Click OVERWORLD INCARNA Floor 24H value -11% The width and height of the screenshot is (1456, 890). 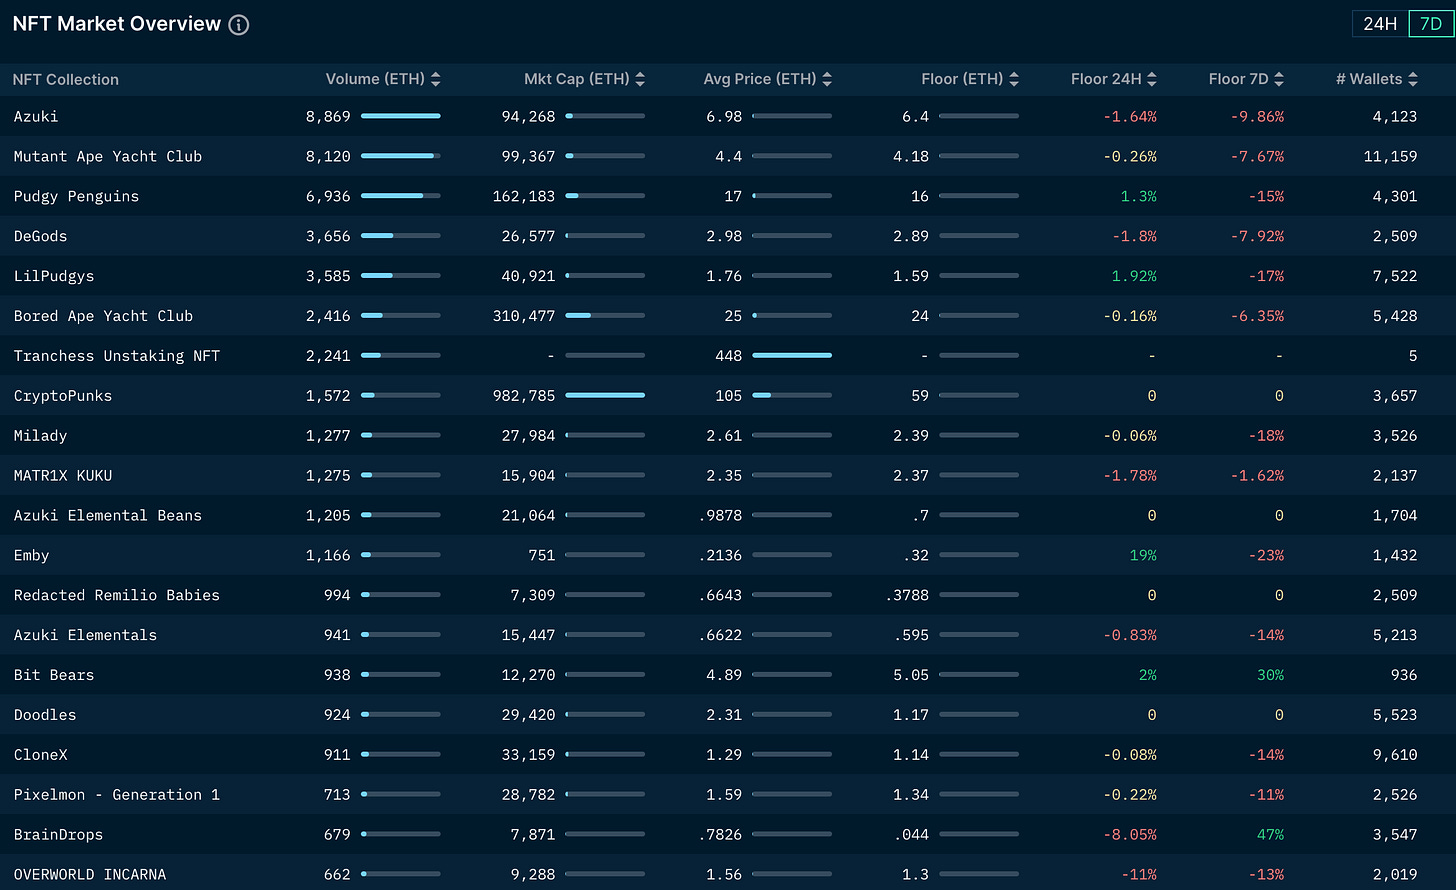1139,875
